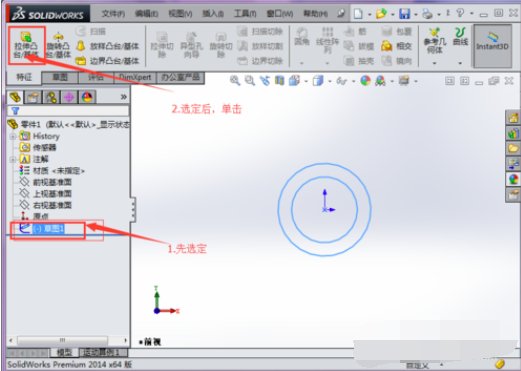The width and height of the screenshot is (521, 371).
Task: Select 前视基准面 (Front Plane)
Action: point(46,182)
